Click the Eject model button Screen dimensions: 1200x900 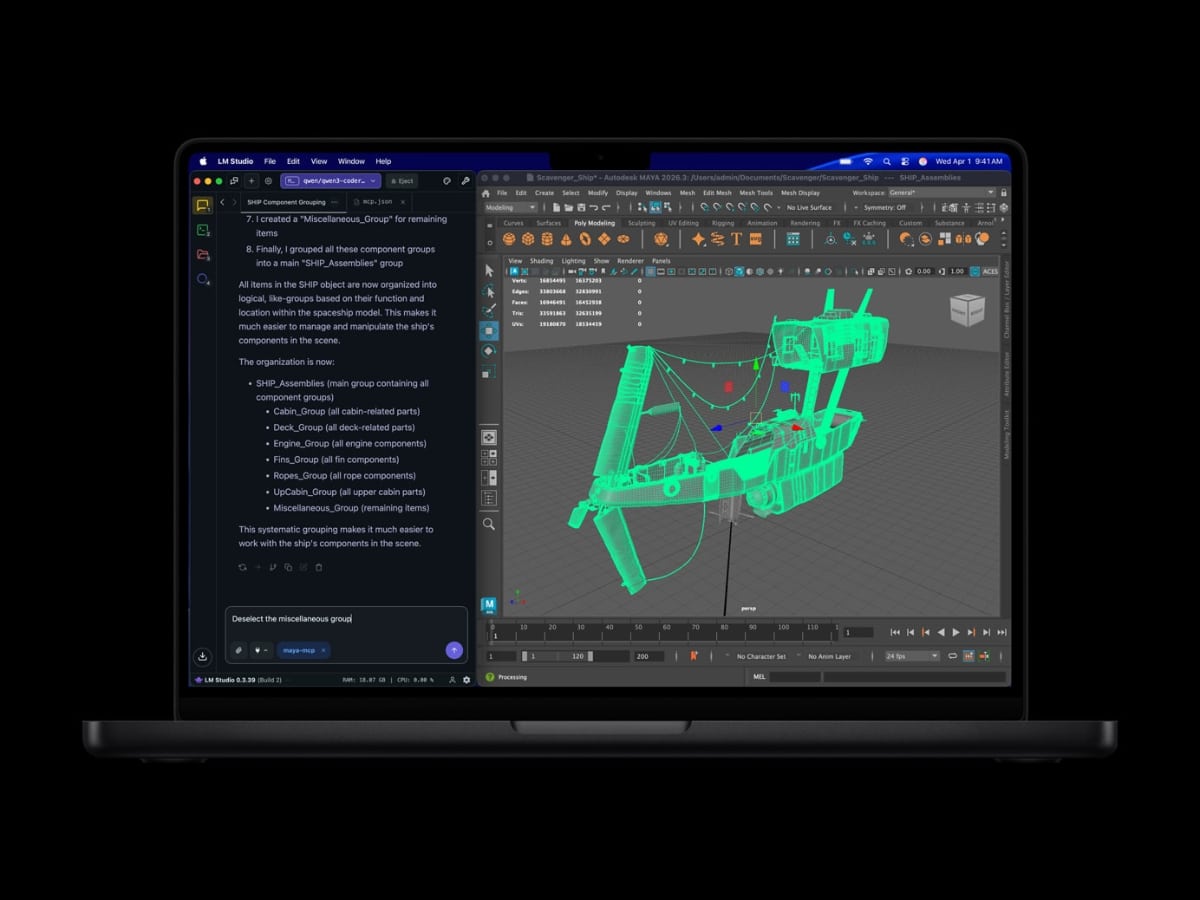point(402,181)
